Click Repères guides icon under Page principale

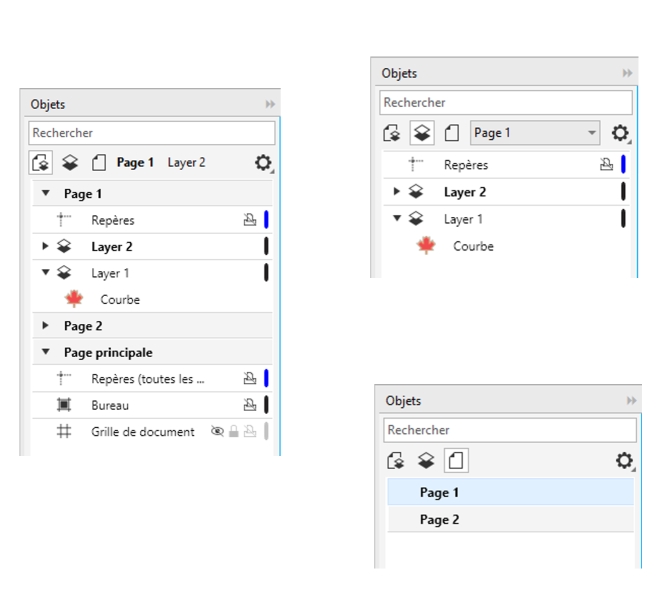point(64,378)
